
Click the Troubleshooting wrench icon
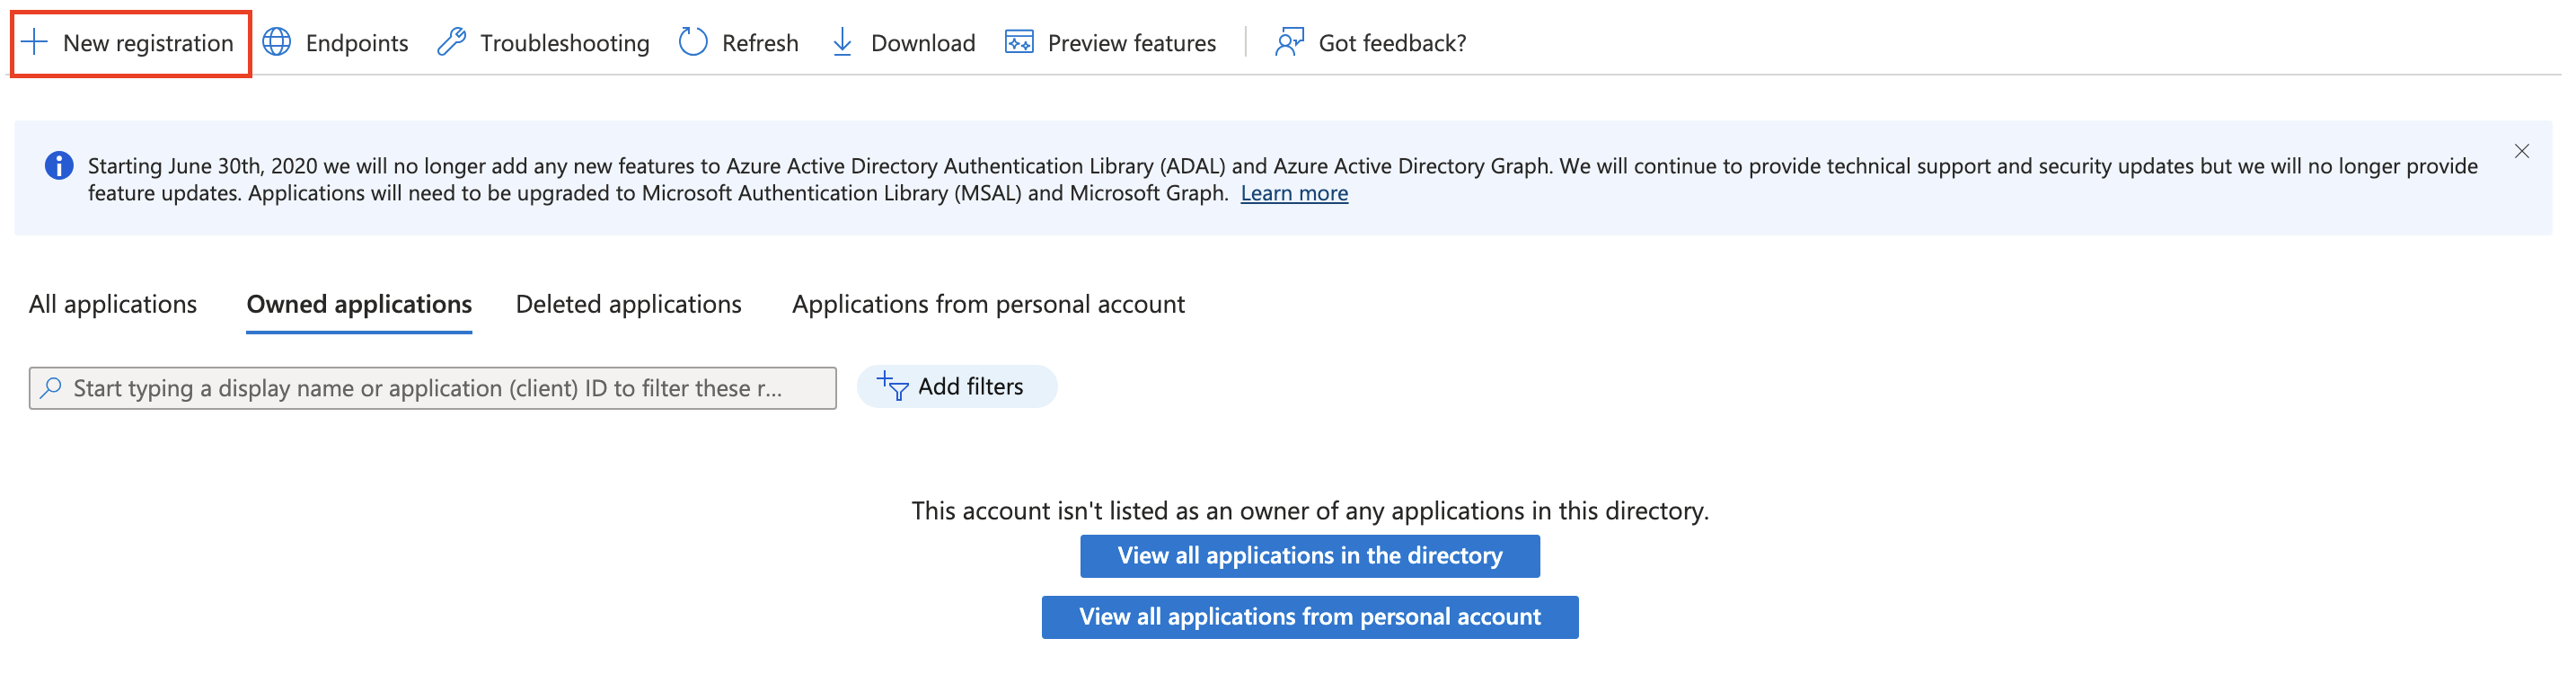pyautogui.click(x=452, y=42)
